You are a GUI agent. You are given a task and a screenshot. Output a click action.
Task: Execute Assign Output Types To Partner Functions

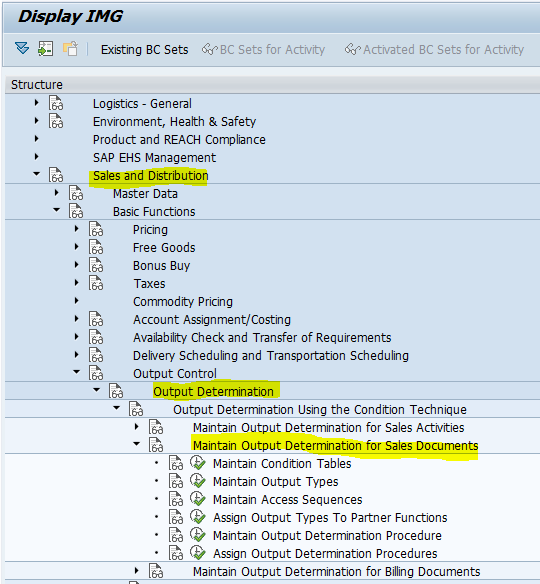click(x=198, y=517)
